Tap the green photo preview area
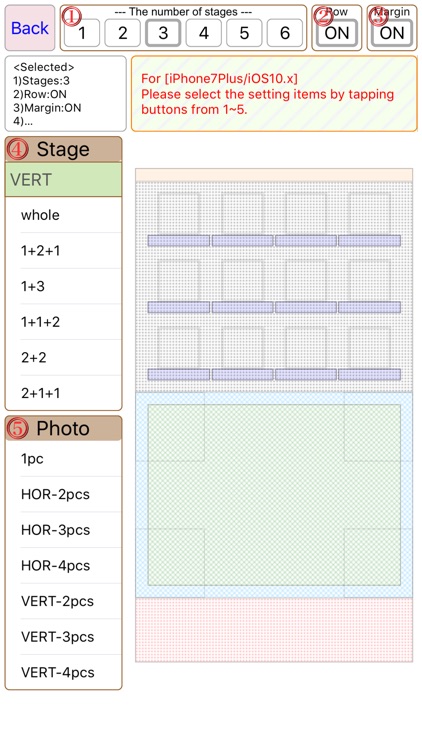The image size is (422, 750). tap(274, 495)
